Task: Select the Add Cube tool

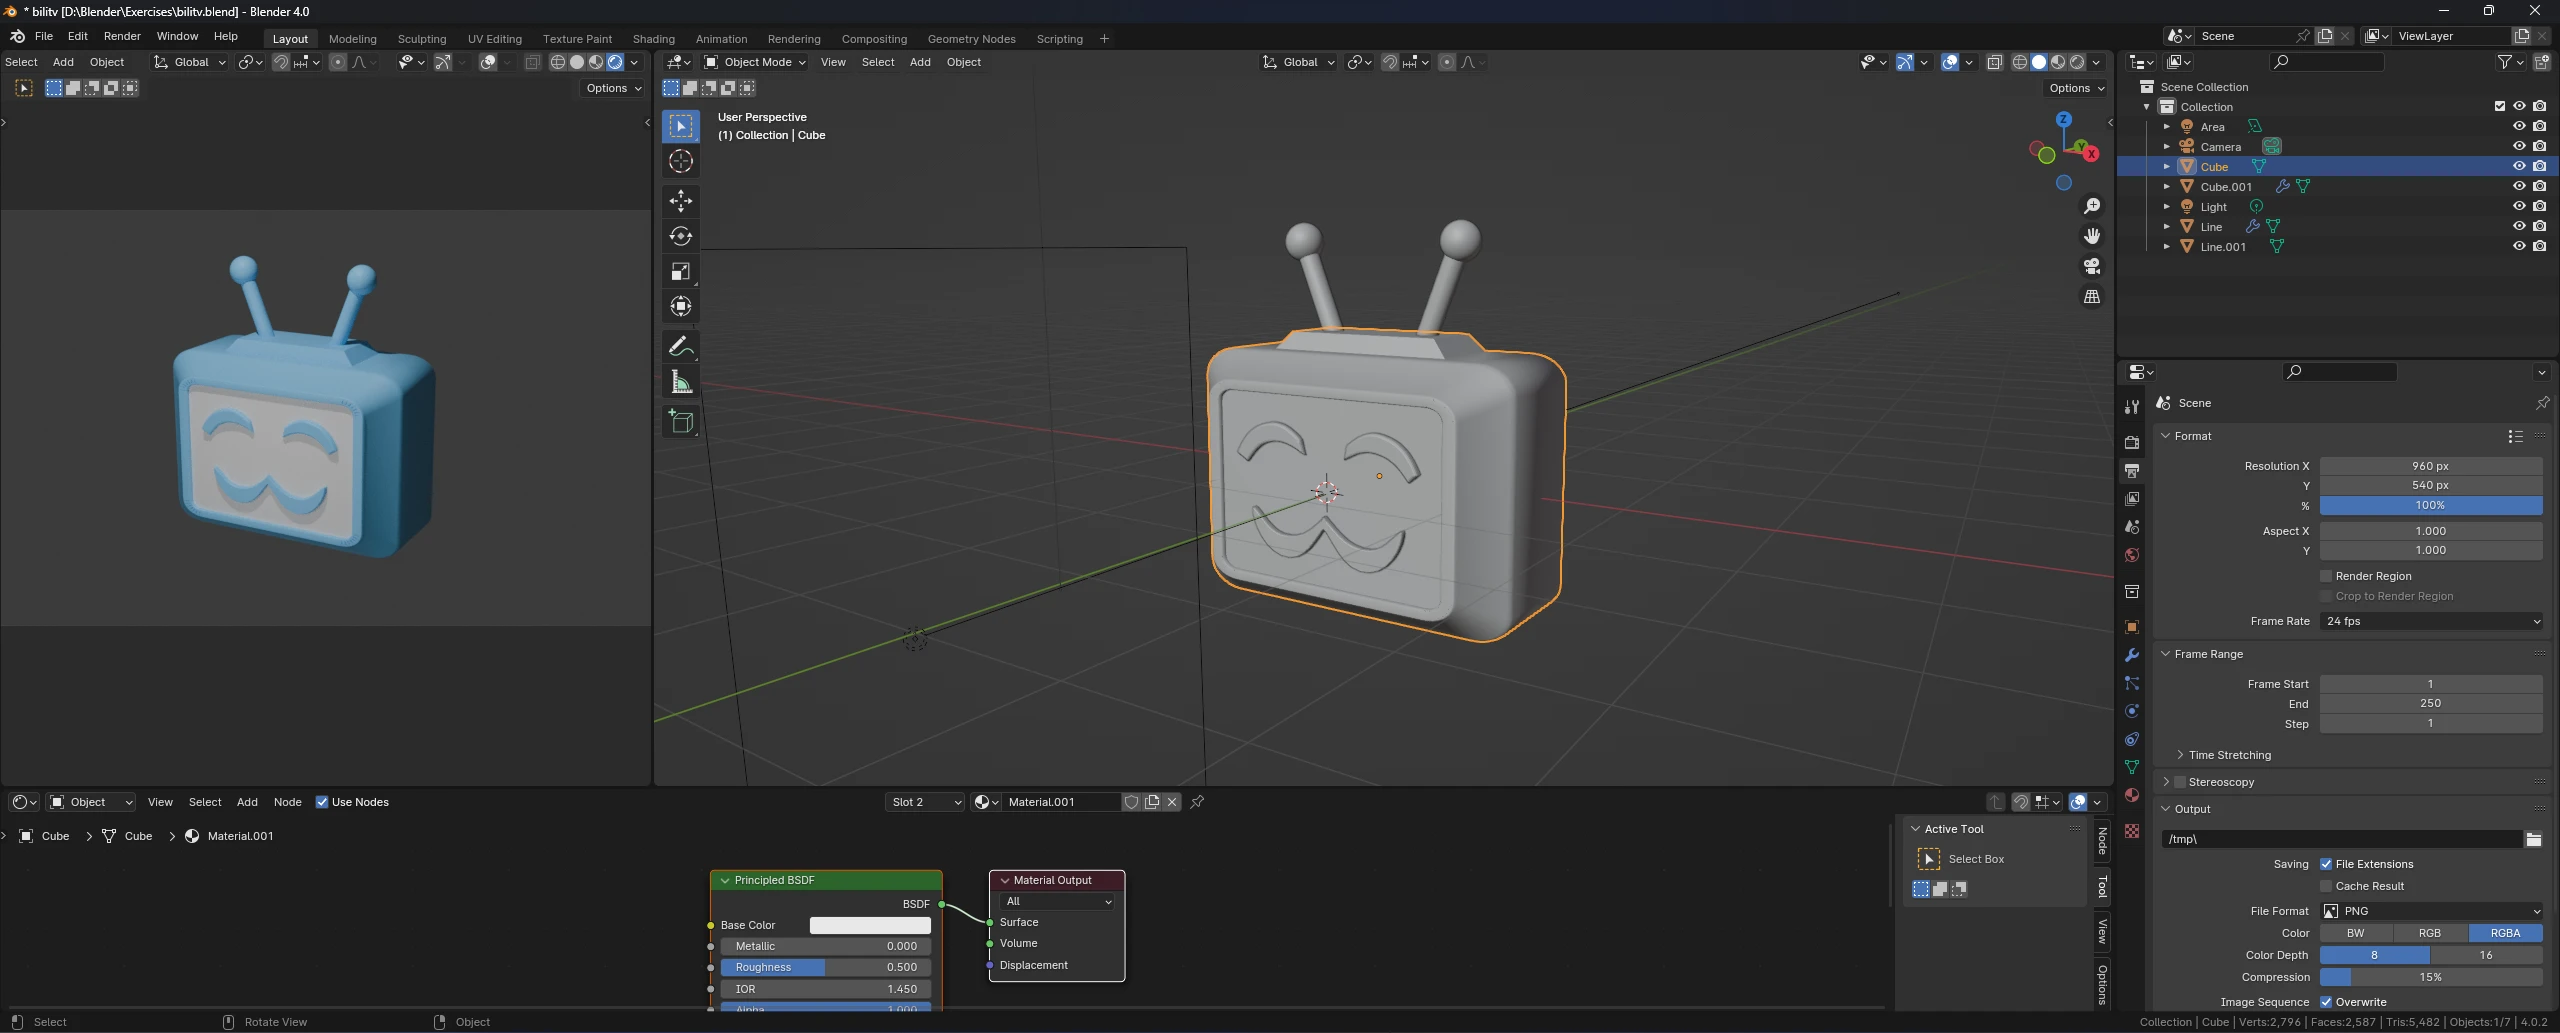Action: pyautogui.click(x=681, y=422)
